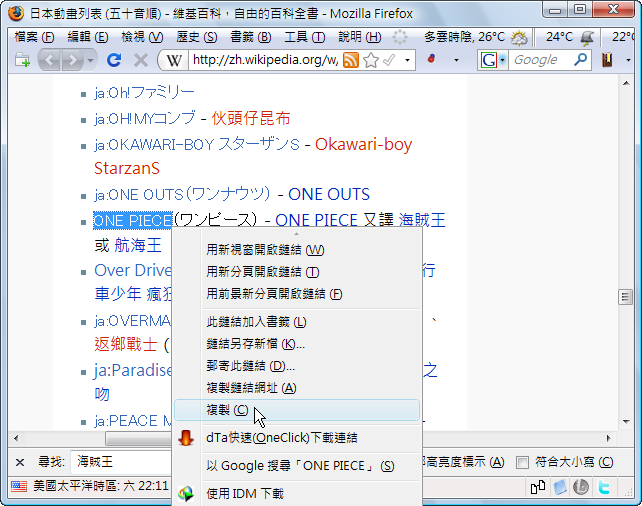Click the IDM globe icon in menu
Screen dimensions: 642x506
(x=186, y=494)
